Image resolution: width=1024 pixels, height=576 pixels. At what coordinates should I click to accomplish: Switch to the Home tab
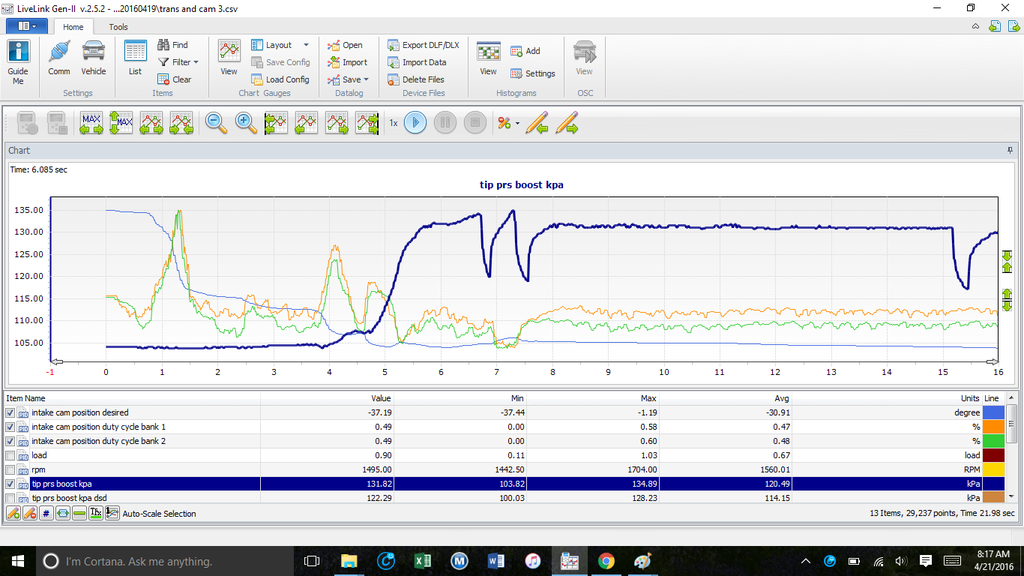tap(73, 27)
